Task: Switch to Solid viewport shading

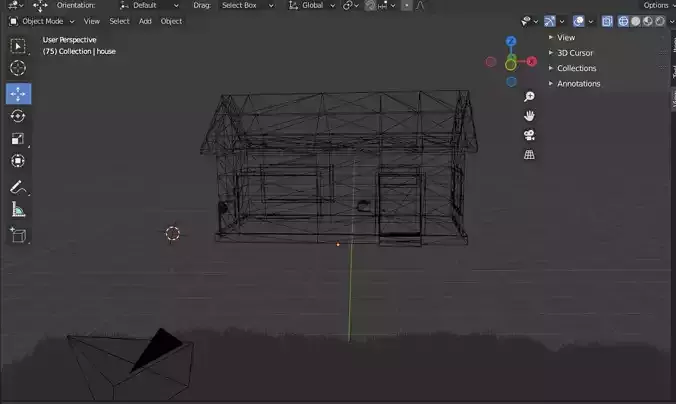Action: 635,21
